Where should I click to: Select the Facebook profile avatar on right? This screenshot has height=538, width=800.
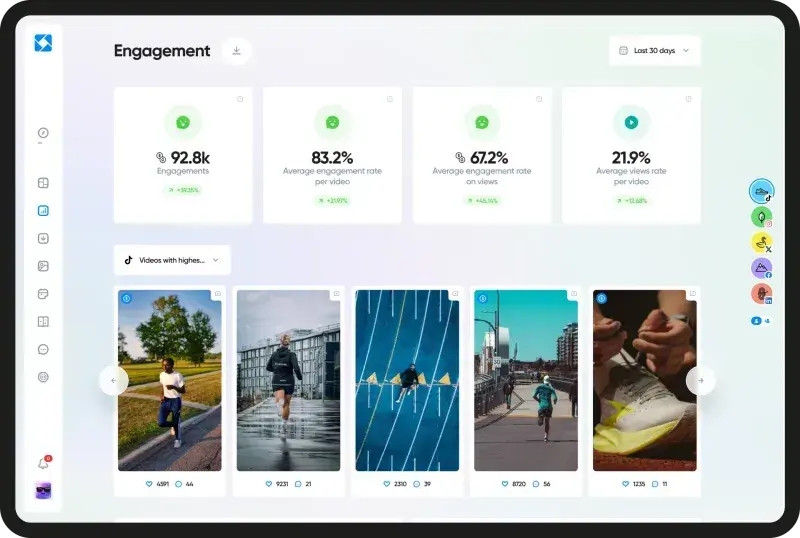[x=761, y=268]
